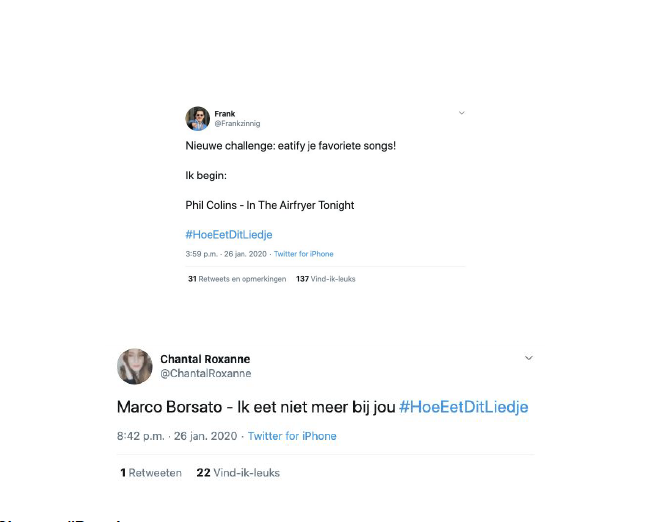Open Frank's profile picture
This screenshot has width=668, height=522.
[x=198, y=118]
